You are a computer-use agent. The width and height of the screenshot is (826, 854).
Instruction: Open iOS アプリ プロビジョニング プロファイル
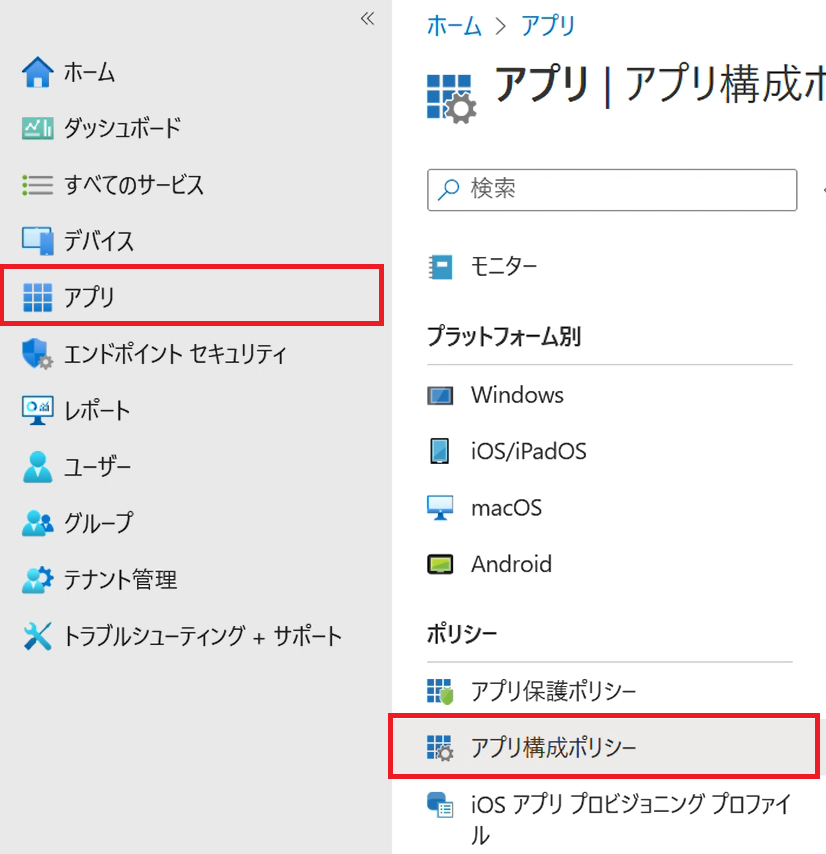click(631, 819)
